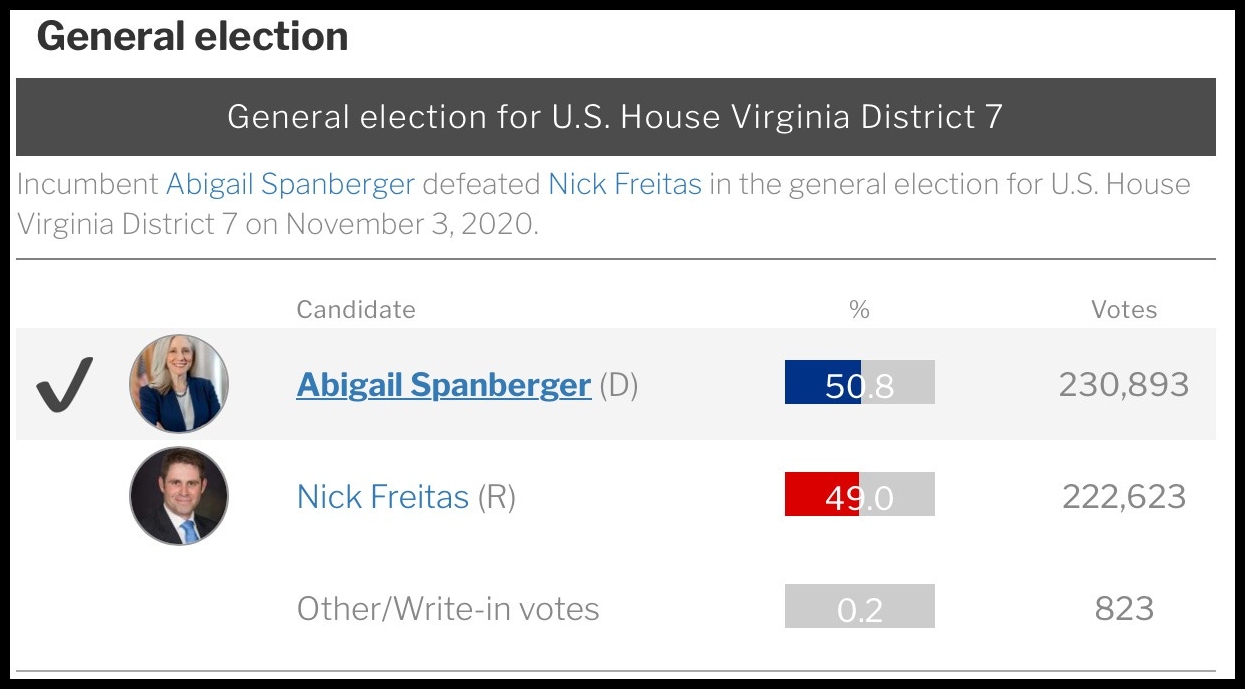
Task: Click the dark Virginia District 7 banner
Action: click(615, 117)
